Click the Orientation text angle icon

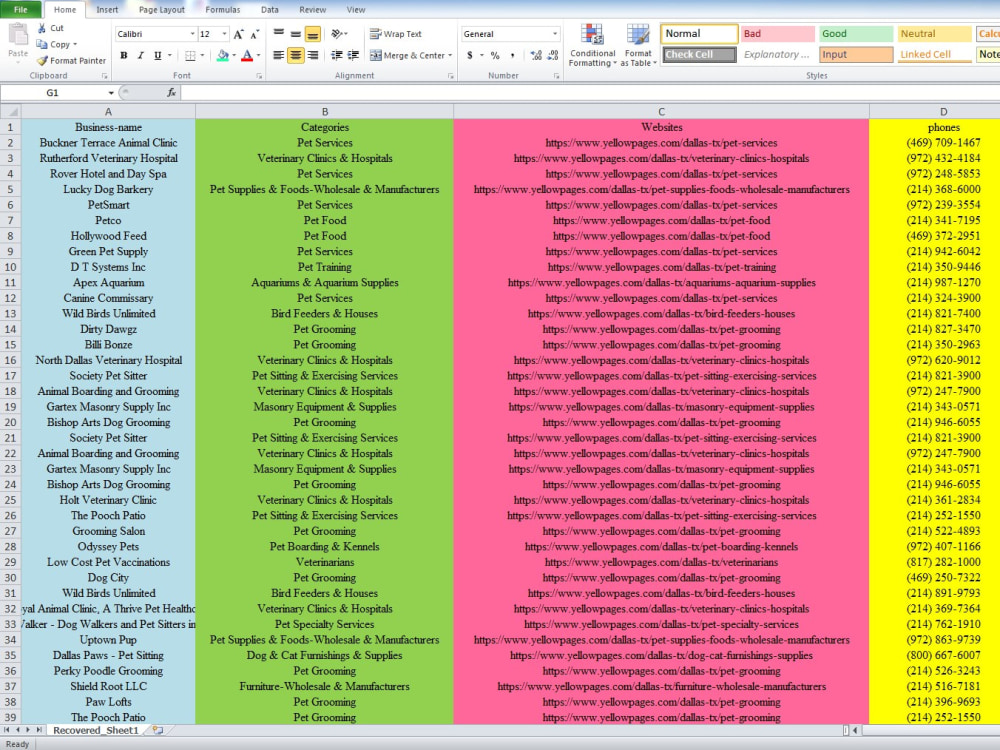(x=337, y=34)
